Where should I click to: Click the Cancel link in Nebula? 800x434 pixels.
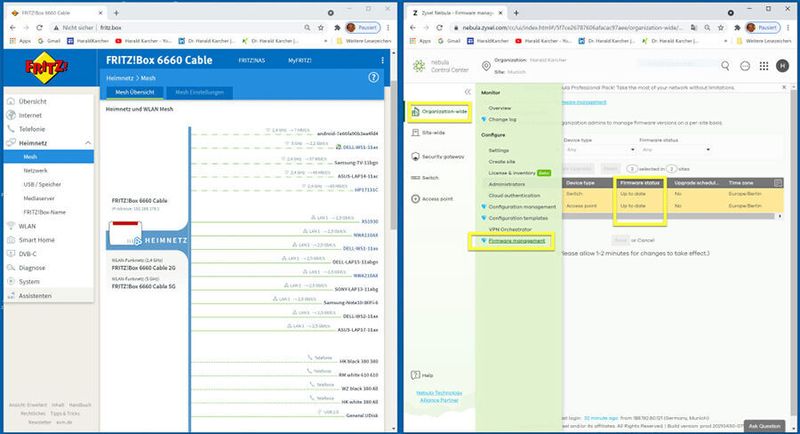(645, 240)
